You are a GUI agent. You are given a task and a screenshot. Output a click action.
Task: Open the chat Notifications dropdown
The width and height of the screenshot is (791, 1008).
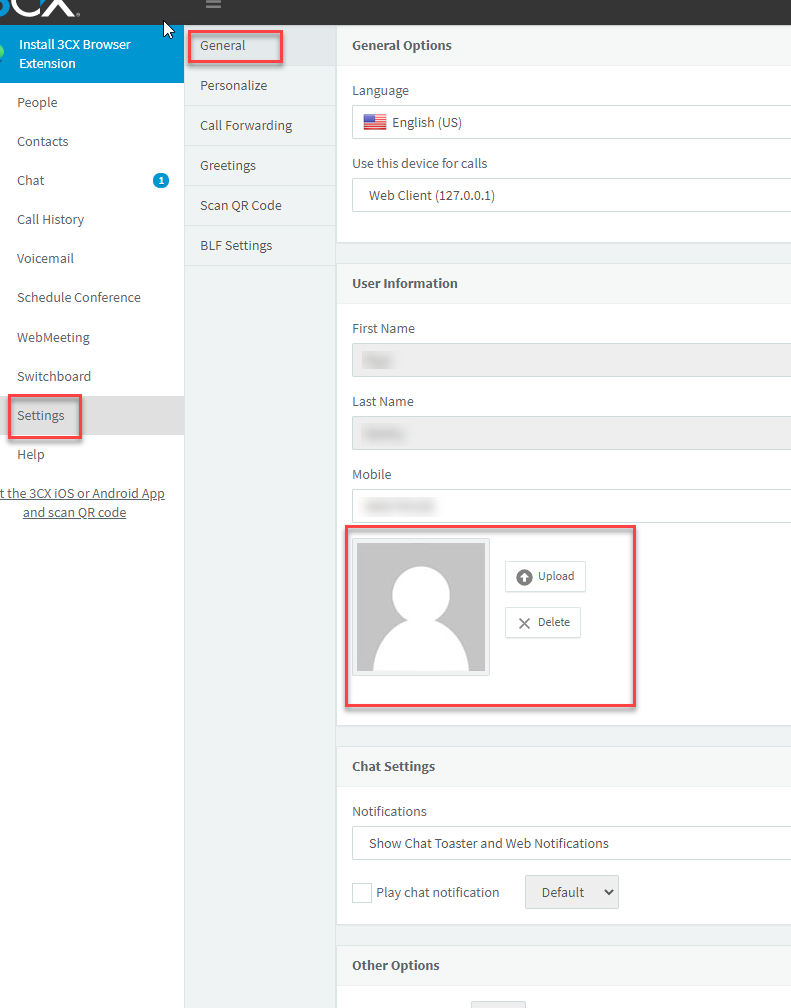click(x=571, y=843)
